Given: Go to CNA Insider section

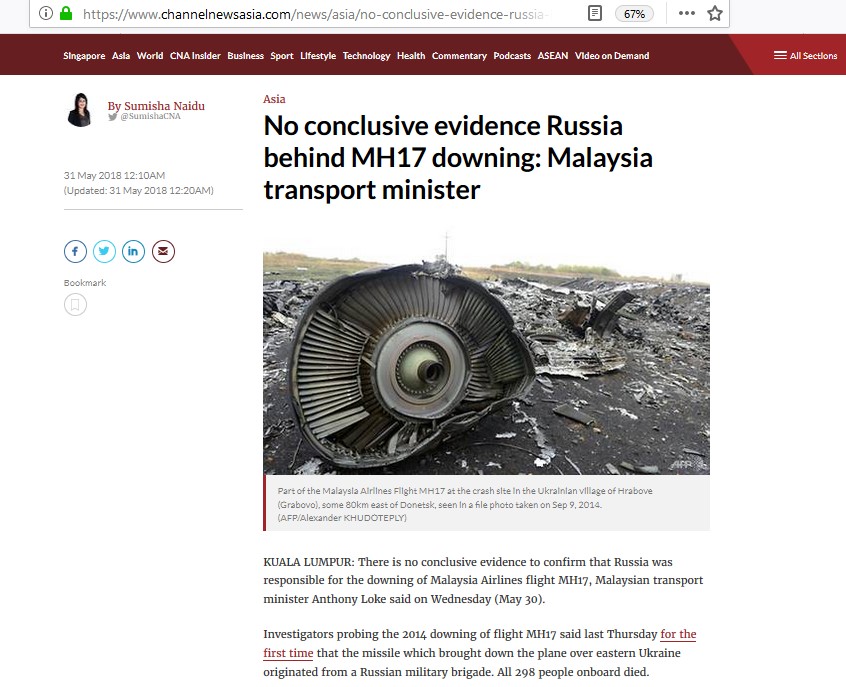Looking at the screenshot, I should click(195, 56).
